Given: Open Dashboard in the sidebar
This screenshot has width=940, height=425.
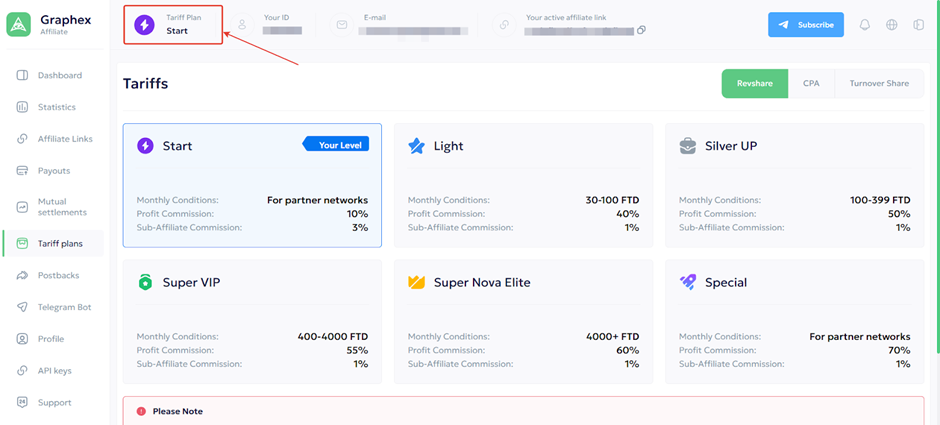Looking at the screenshot, I should (x=59, y=76).
